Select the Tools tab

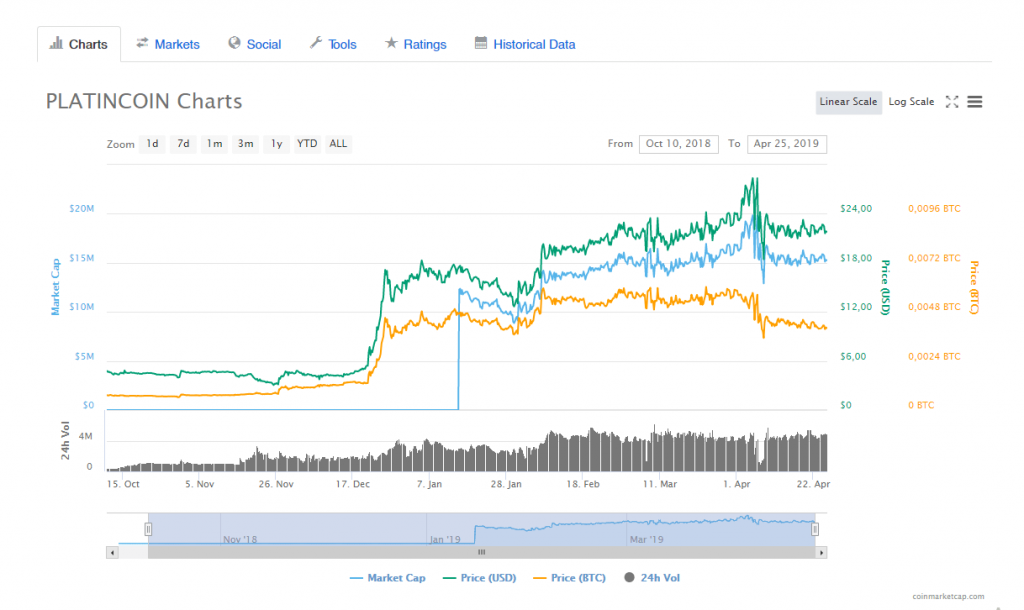[x=333, y=44]
